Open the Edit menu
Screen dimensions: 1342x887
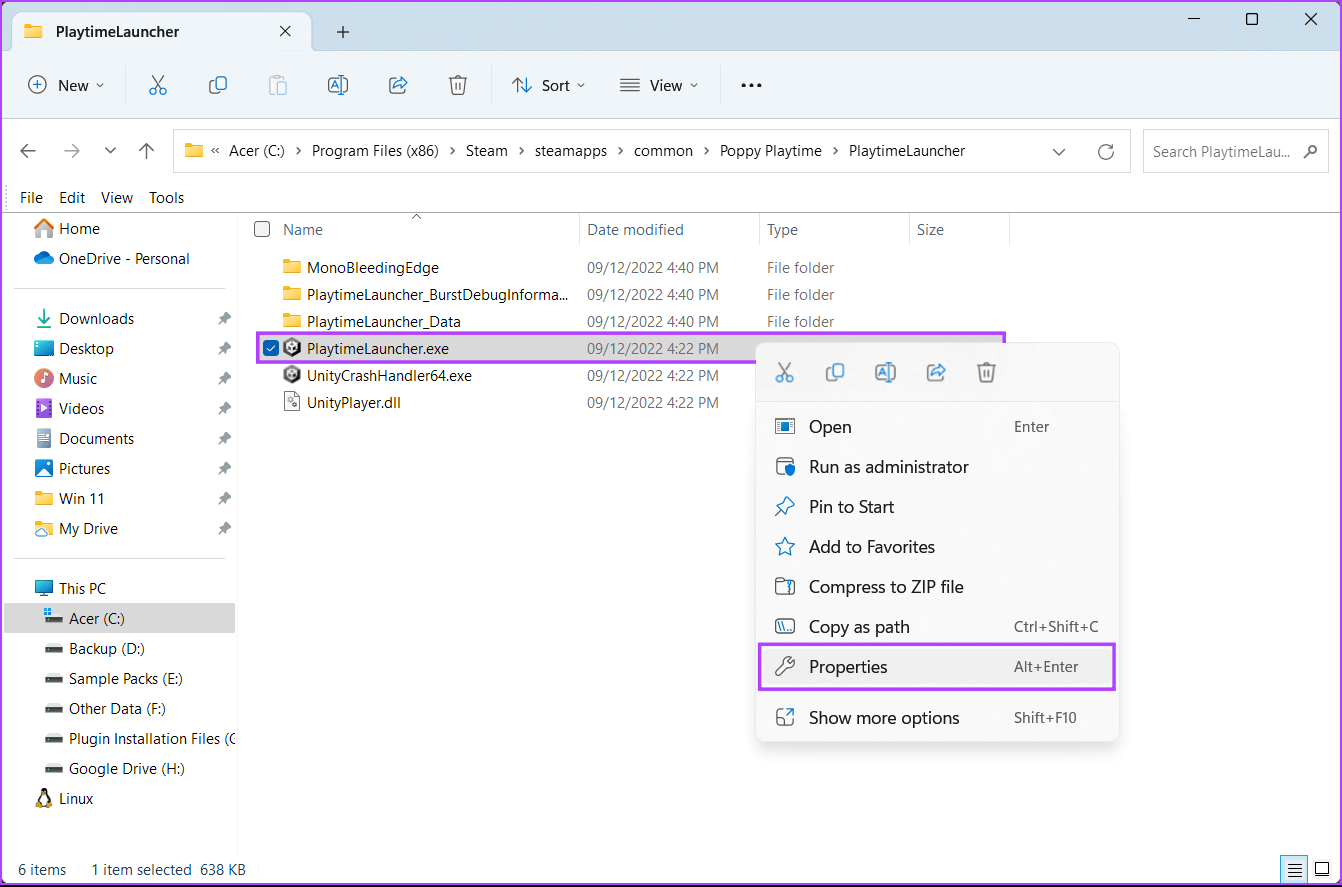point(72,197)
